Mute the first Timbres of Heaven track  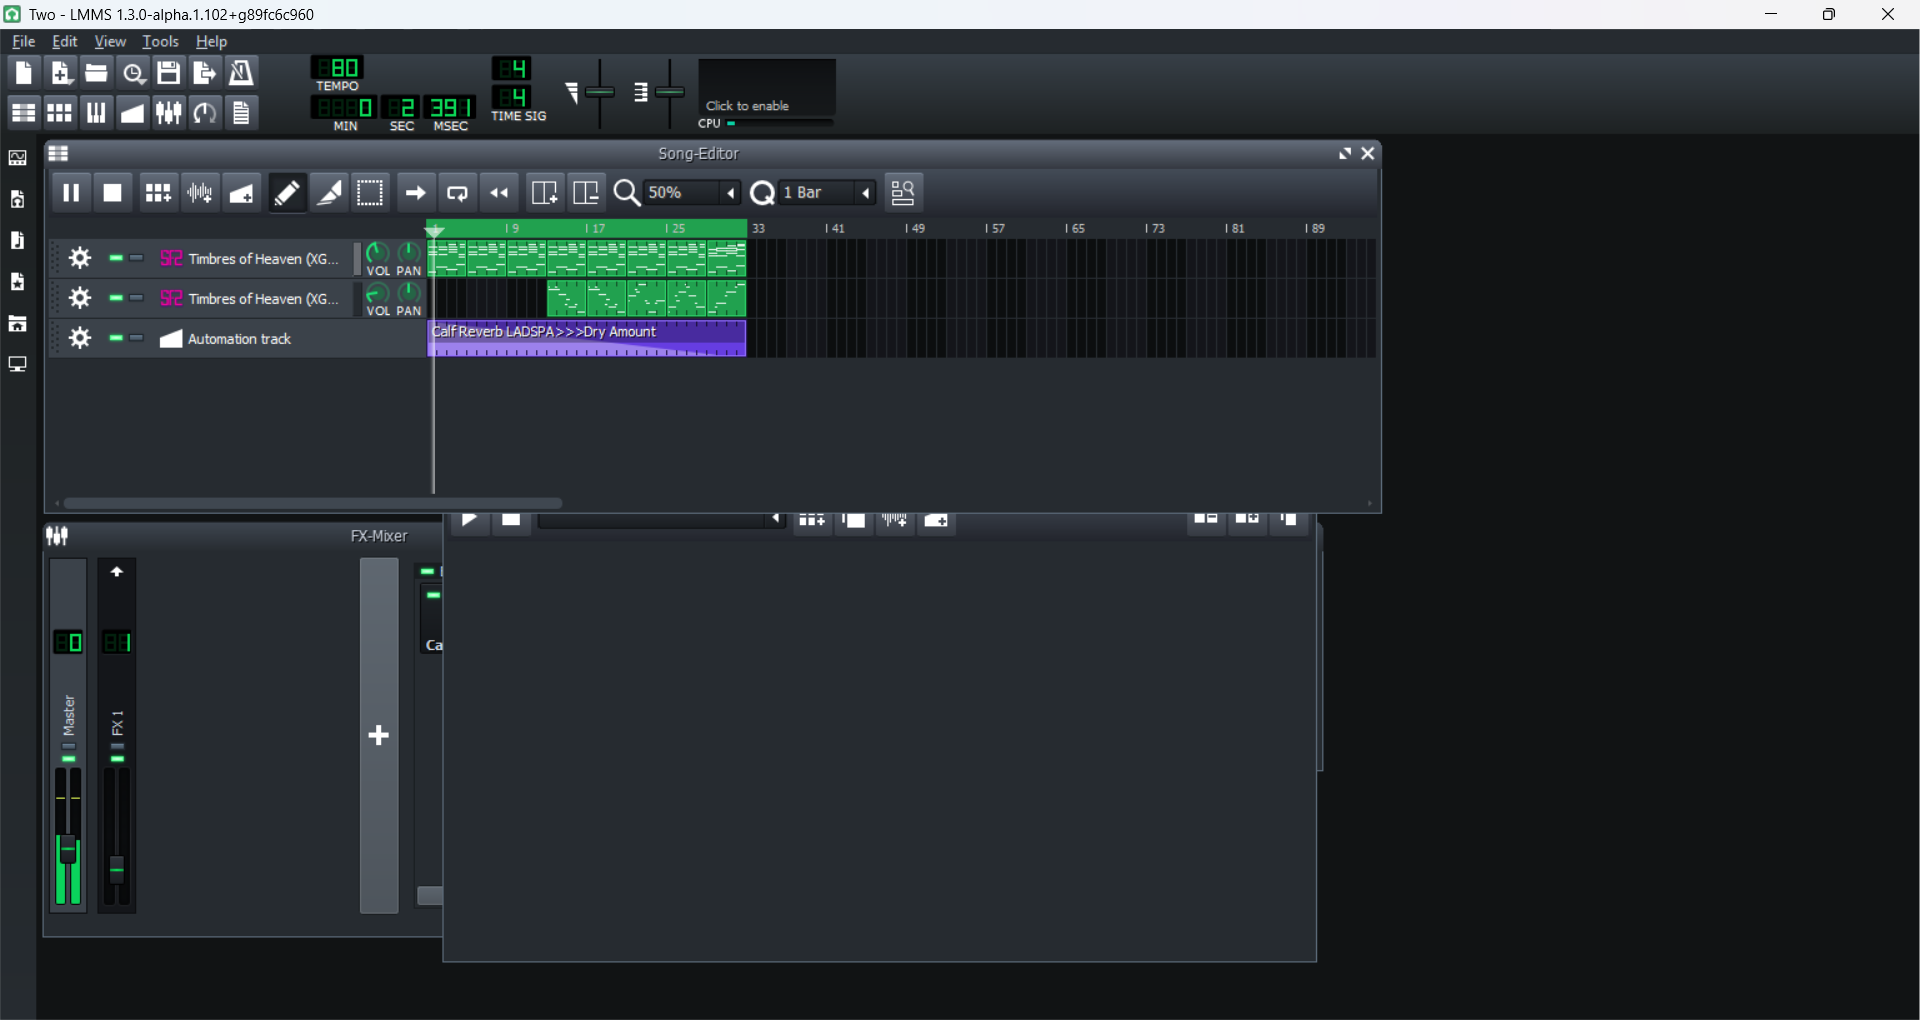[x=116, y=258]
